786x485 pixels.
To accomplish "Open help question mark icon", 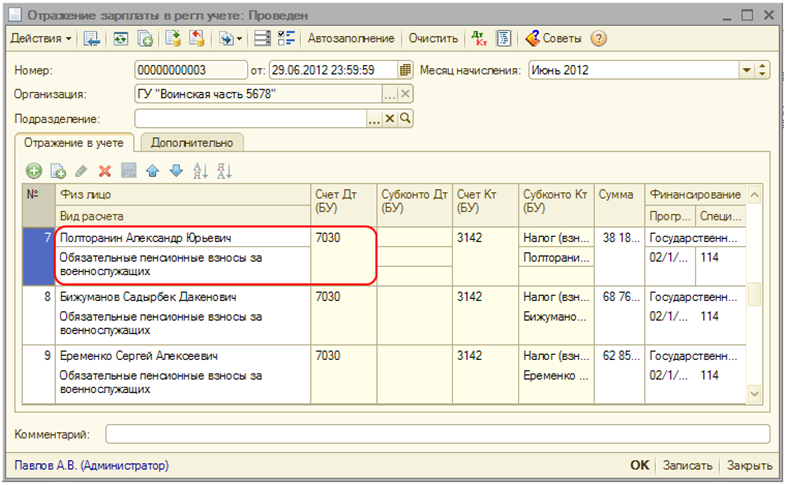I will [599, 39].
